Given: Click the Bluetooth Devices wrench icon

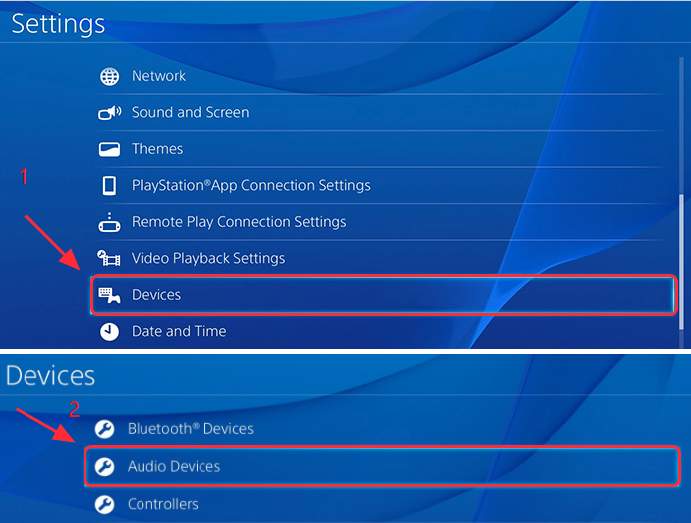Looking at the screenshot, I should (105, 429).
